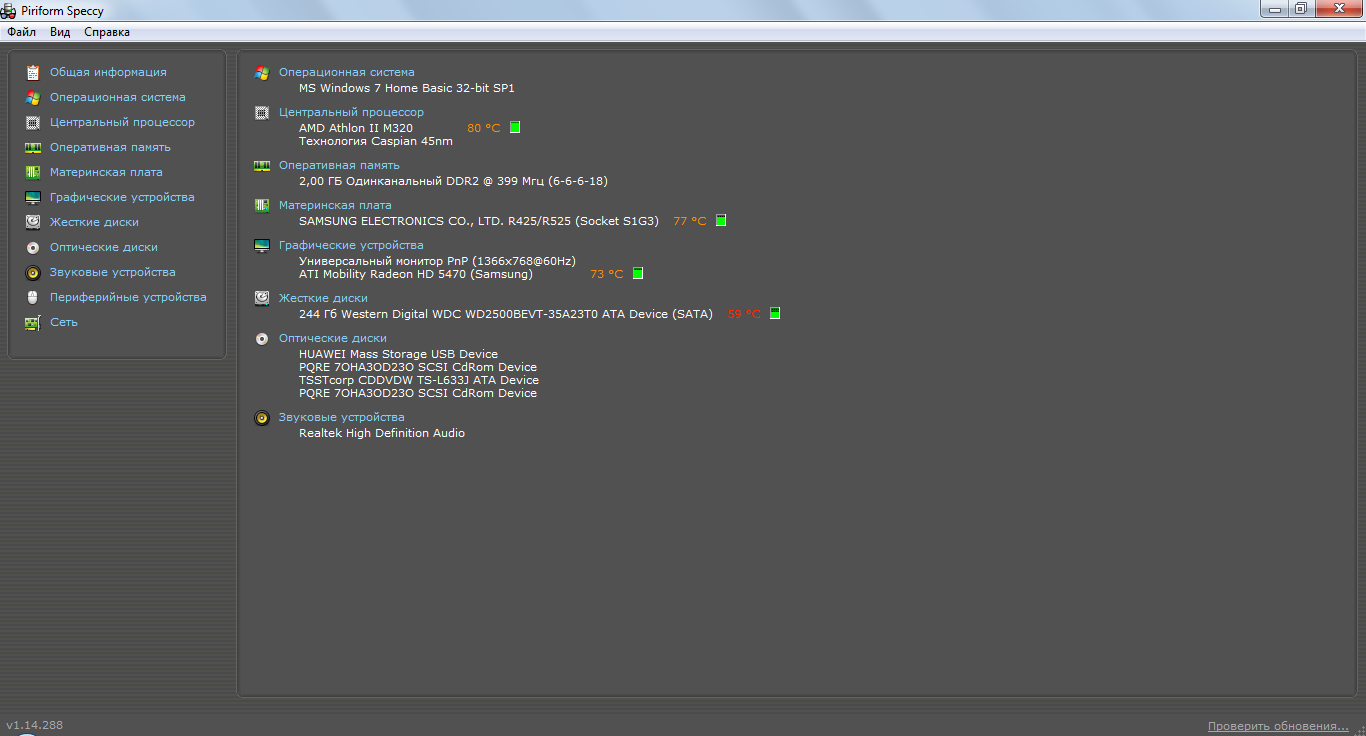Click Операционная система heading link in summary
This screenshot has height=736, width=1366.
point(347,72)
